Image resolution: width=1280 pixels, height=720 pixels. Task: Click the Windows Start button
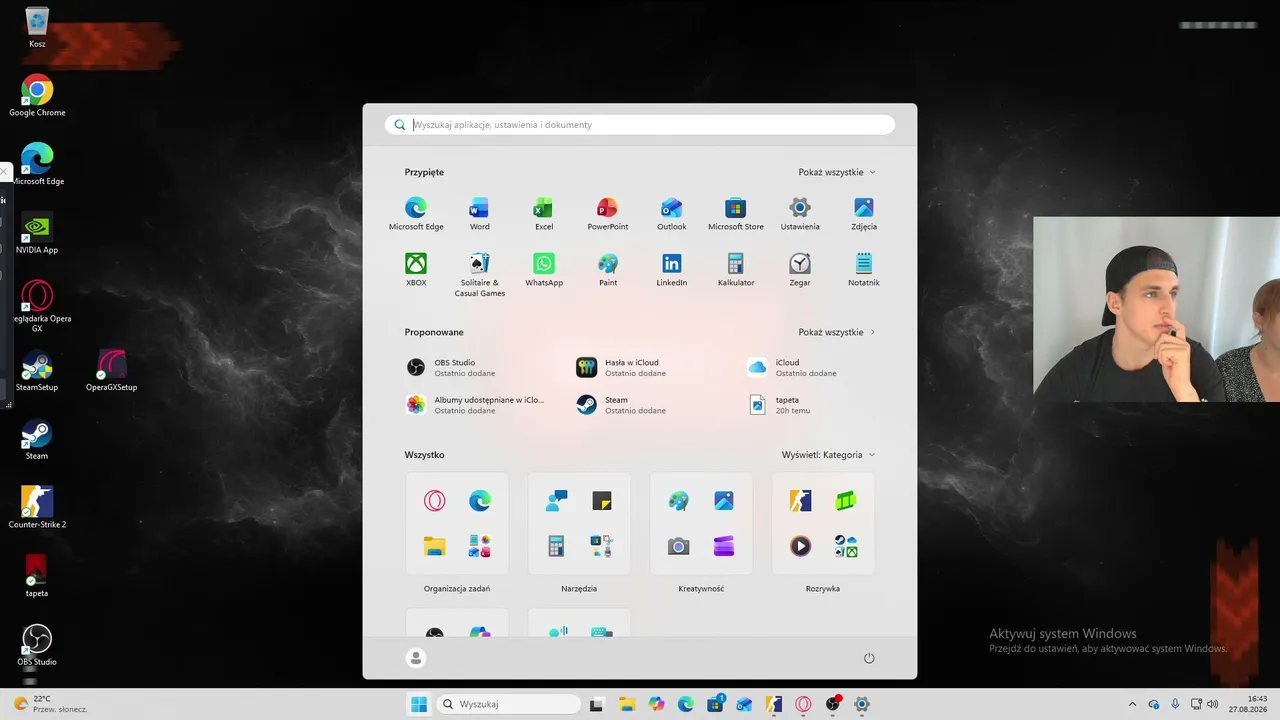pyautogui.click(x=418, y=704)
